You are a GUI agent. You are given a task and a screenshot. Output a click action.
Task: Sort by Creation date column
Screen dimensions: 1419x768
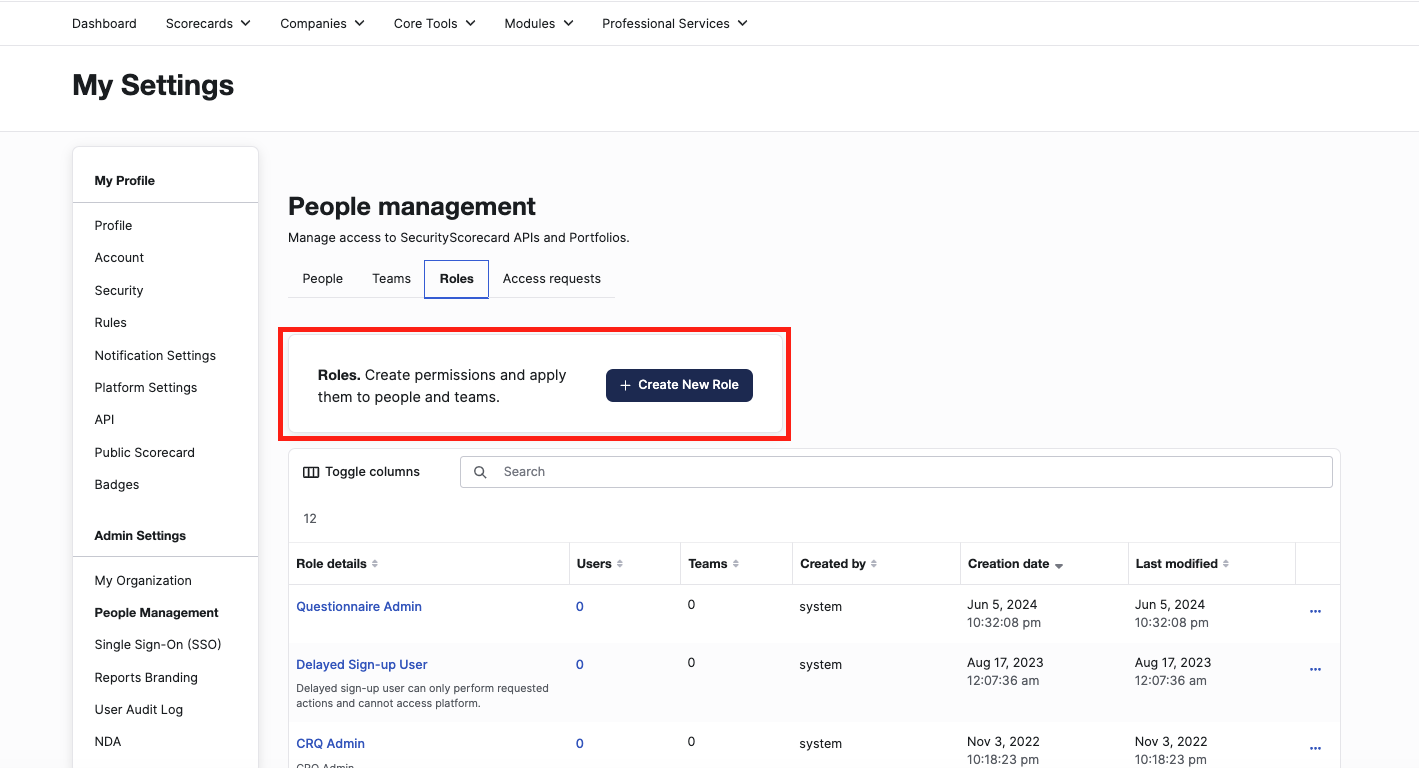pyautogui.click(x=1015, y=564)
